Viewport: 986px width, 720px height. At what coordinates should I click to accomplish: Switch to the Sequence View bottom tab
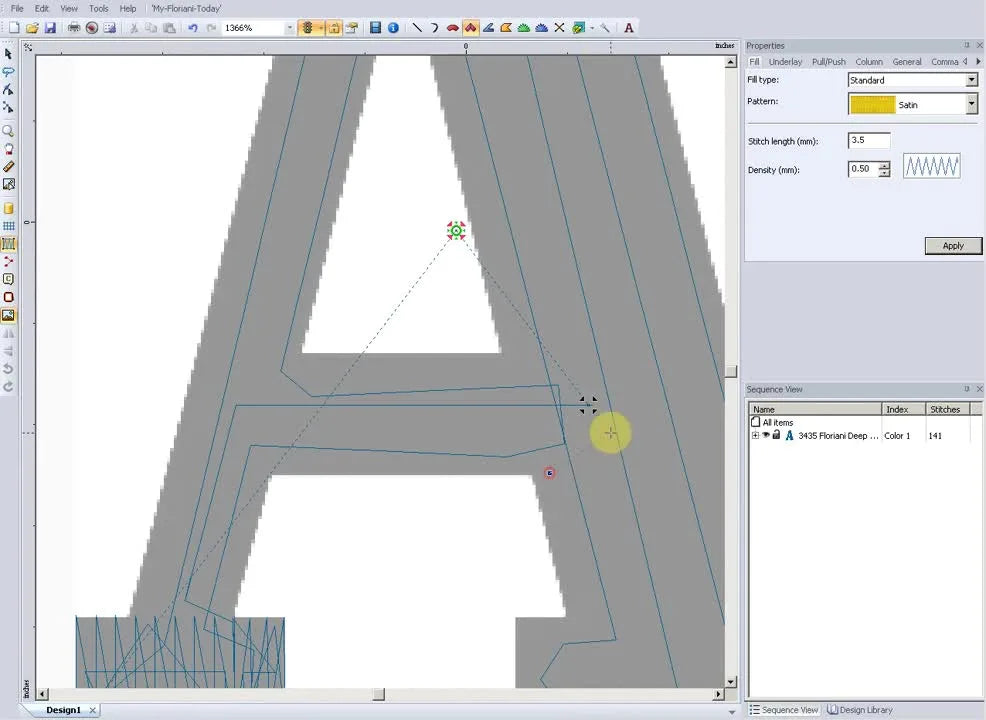click(x=784, y=710)
